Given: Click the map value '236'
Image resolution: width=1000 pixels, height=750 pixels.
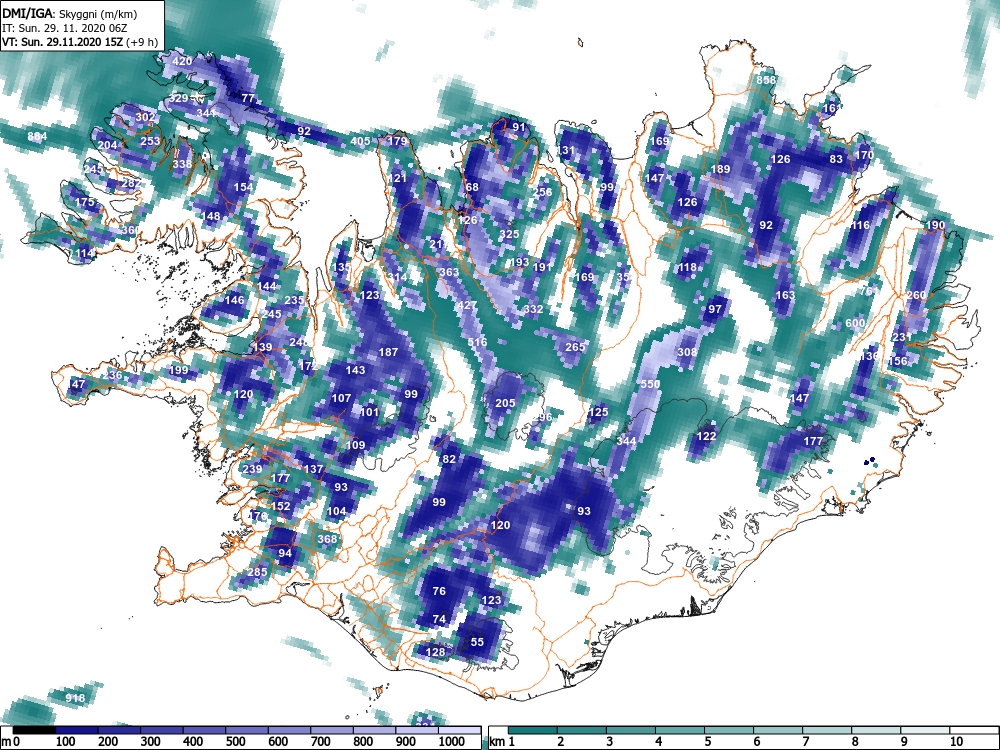Looking at the screenshot, I should pos(112,375).
